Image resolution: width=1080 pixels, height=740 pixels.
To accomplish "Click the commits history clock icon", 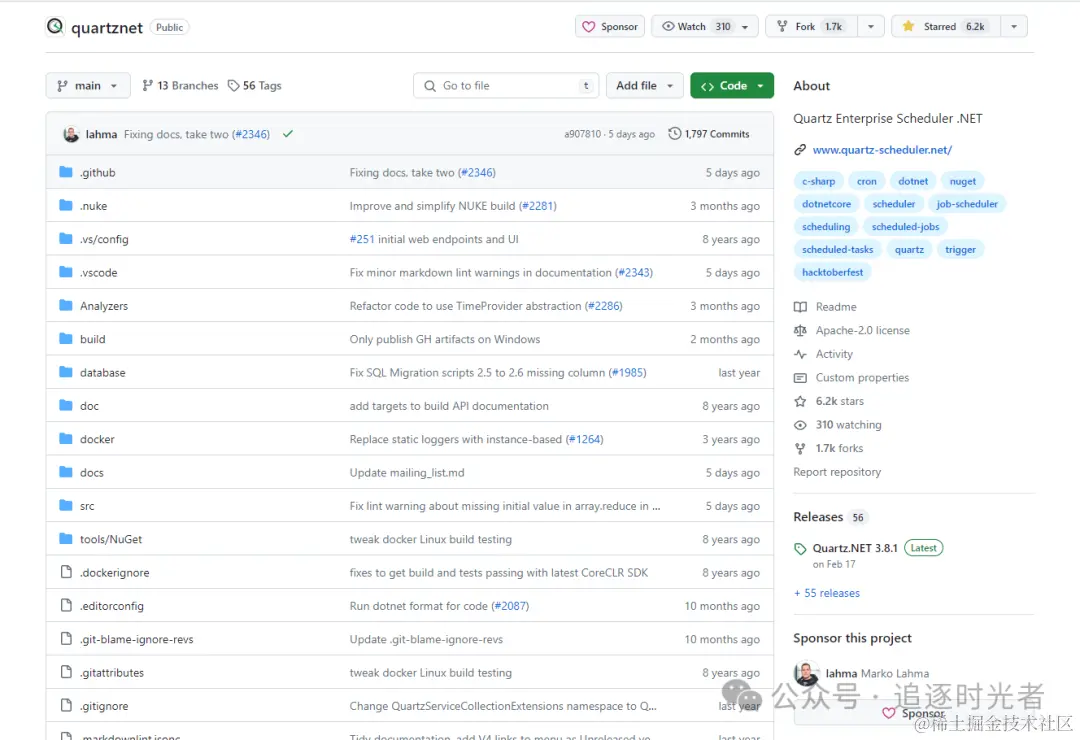I will (x=674, y=134).
